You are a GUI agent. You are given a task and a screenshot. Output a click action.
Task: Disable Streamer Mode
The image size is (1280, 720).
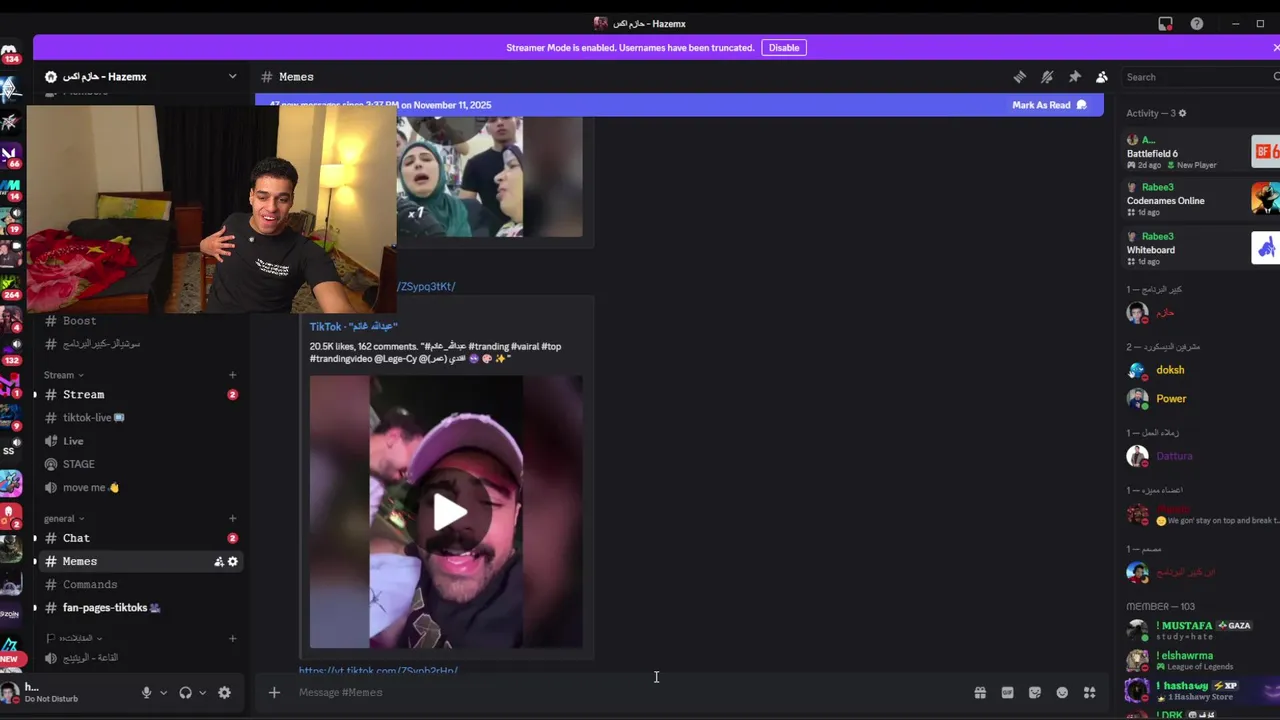tap(784, 47)
